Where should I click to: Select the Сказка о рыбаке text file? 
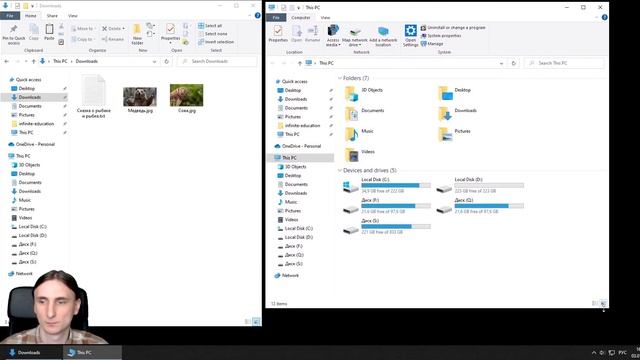93,96
